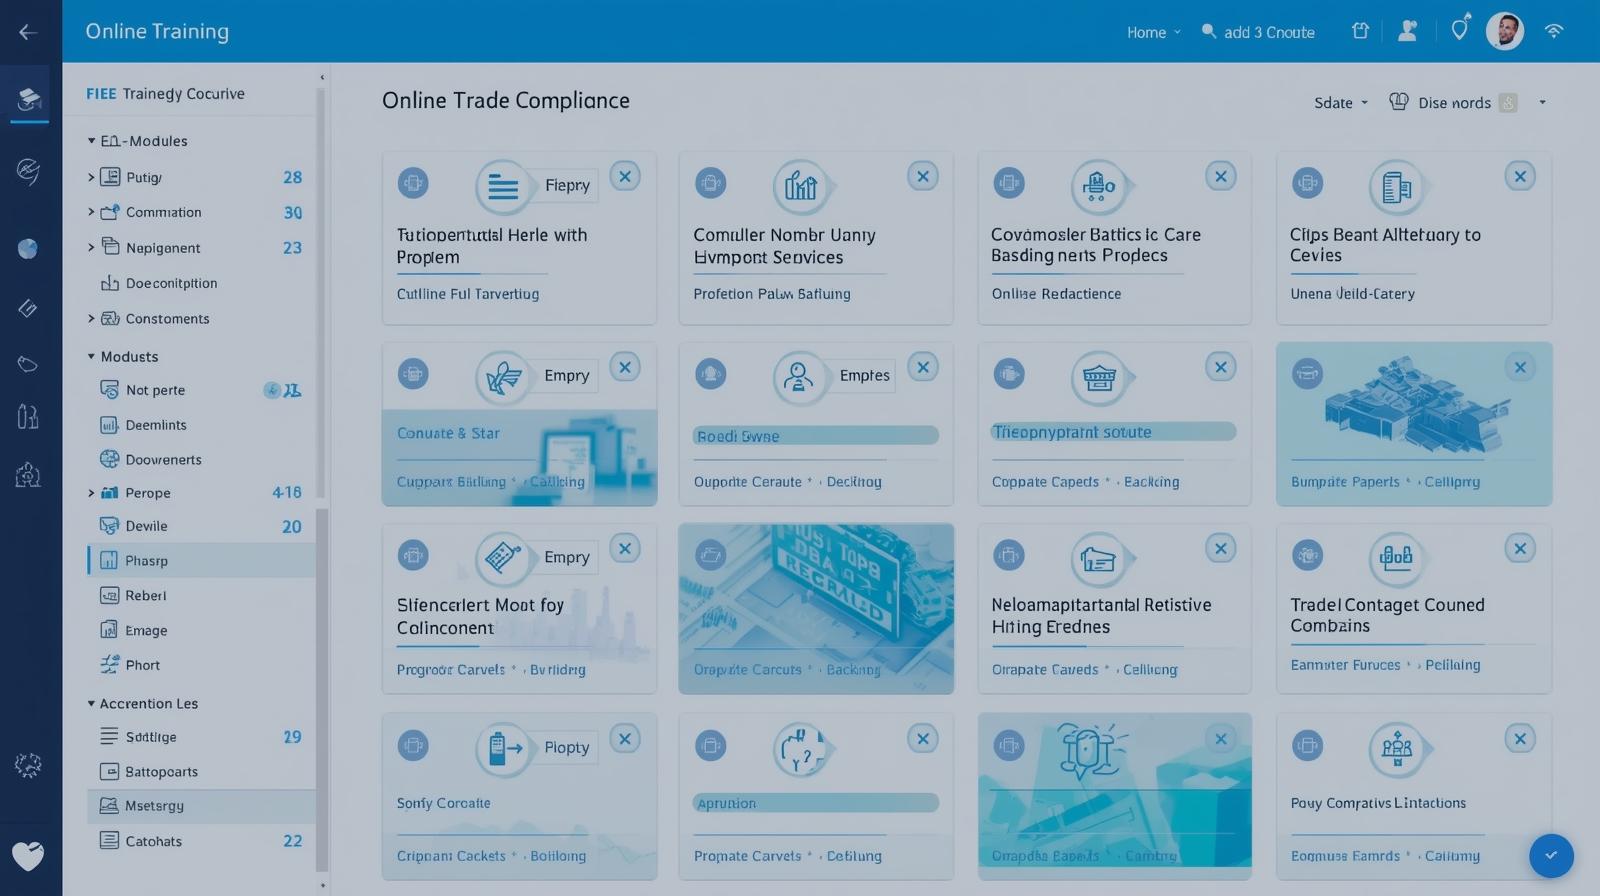Screen dimensions: 1600x896
Task: Click the Fiepry label on first card
Action: [567, 186]
